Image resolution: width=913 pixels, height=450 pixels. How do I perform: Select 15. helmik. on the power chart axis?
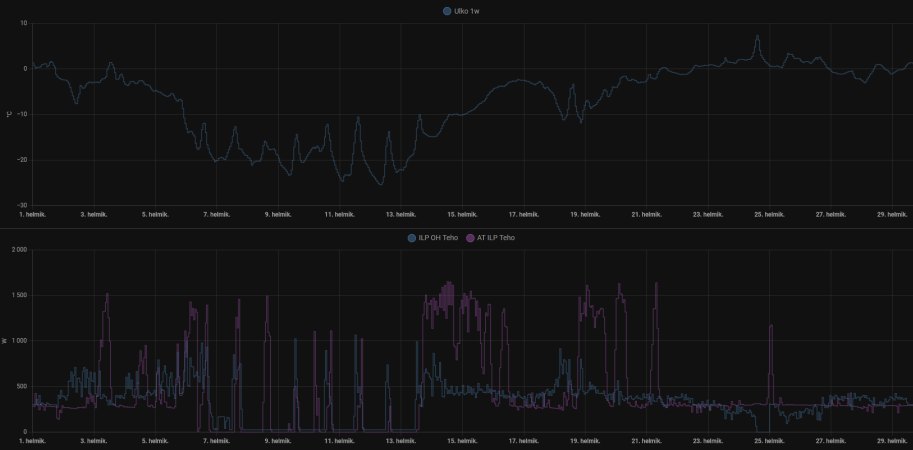point(463,440)
